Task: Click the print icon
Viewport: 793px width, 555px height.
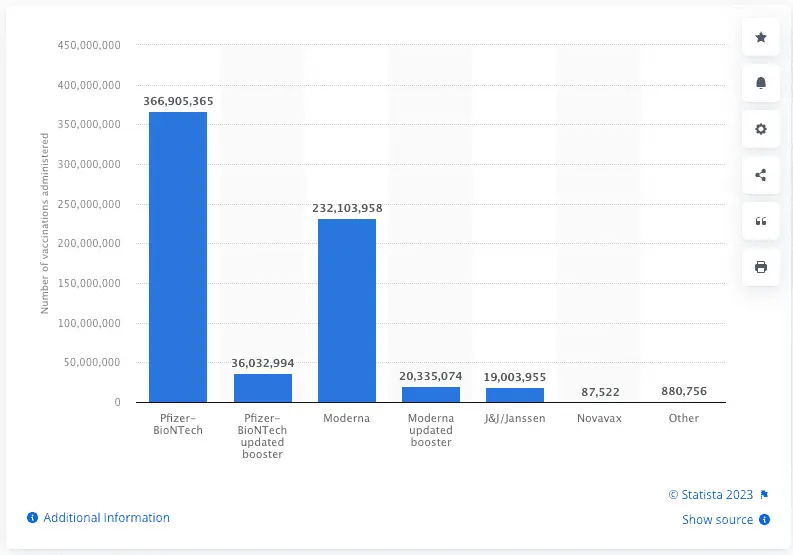Action: [x=761, y=267]
